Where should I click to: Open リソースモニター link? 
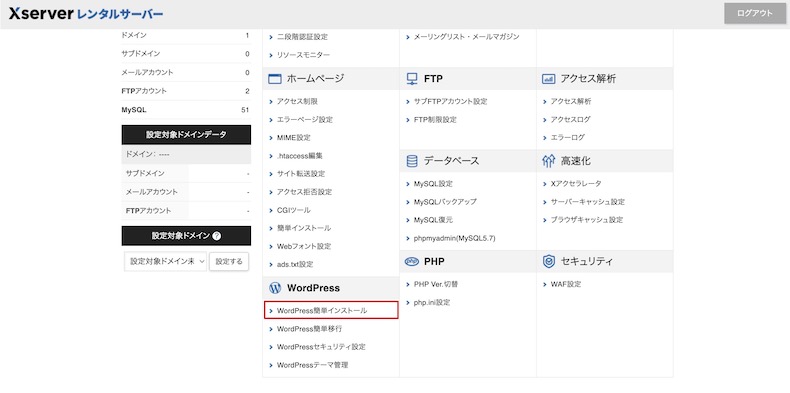click(x=303, y=55)
